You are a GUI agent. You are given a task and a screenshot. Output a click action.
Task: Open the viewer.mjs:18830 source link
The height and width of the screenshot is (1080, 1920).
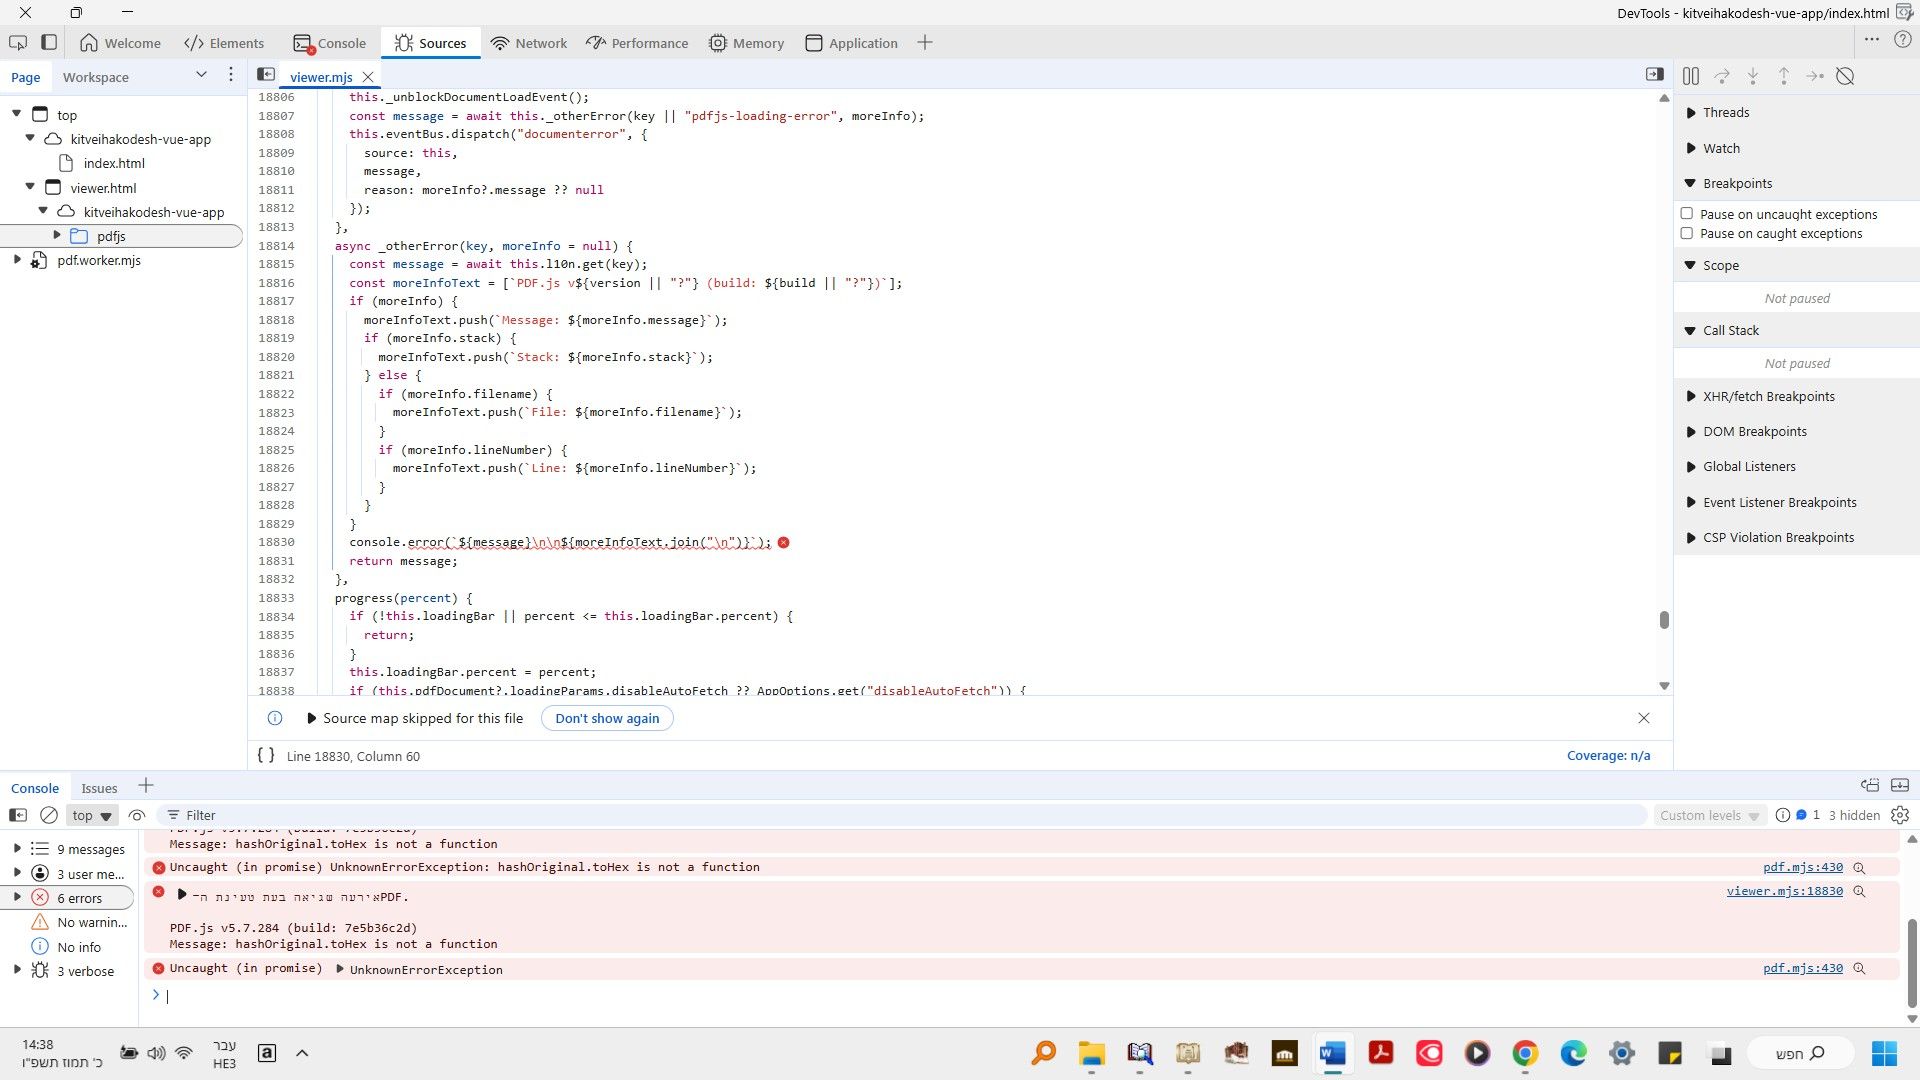(1784, 891)
